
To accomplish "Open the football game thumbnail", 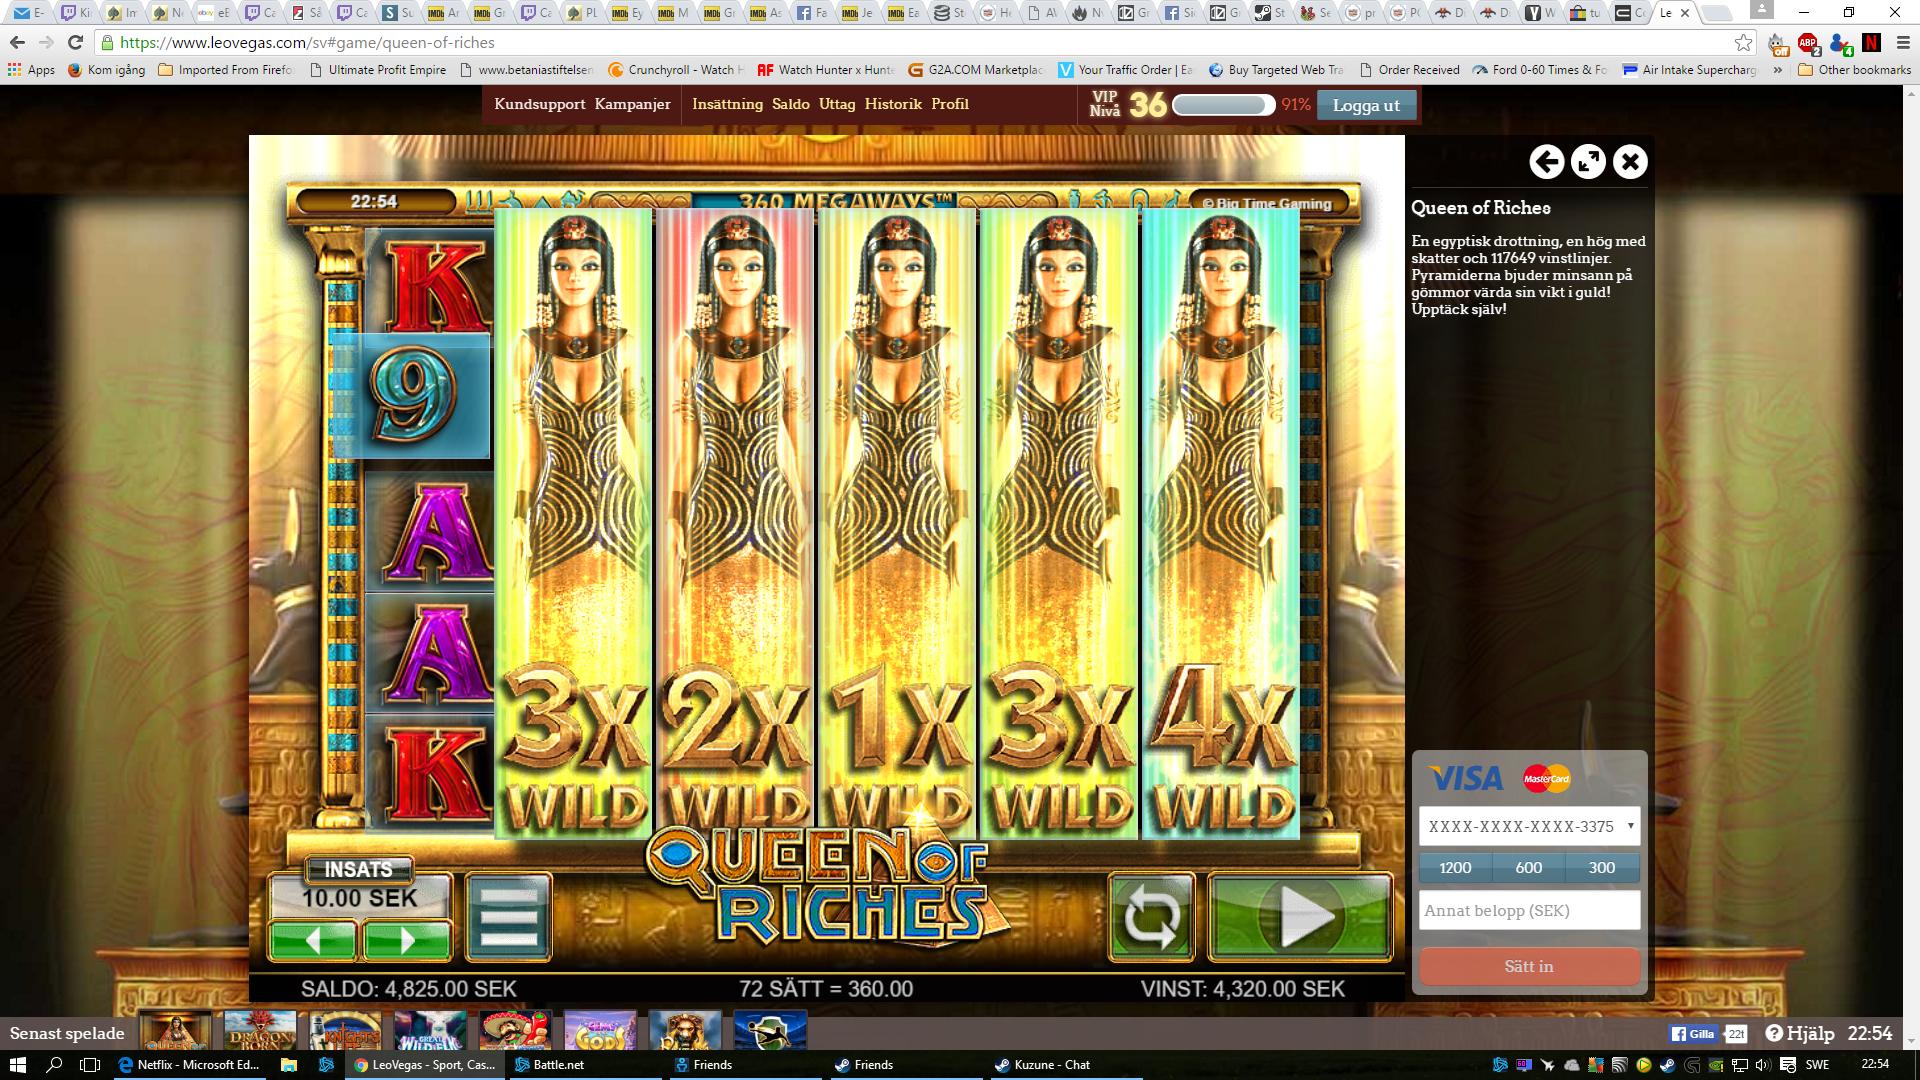I will point(770,1031).
